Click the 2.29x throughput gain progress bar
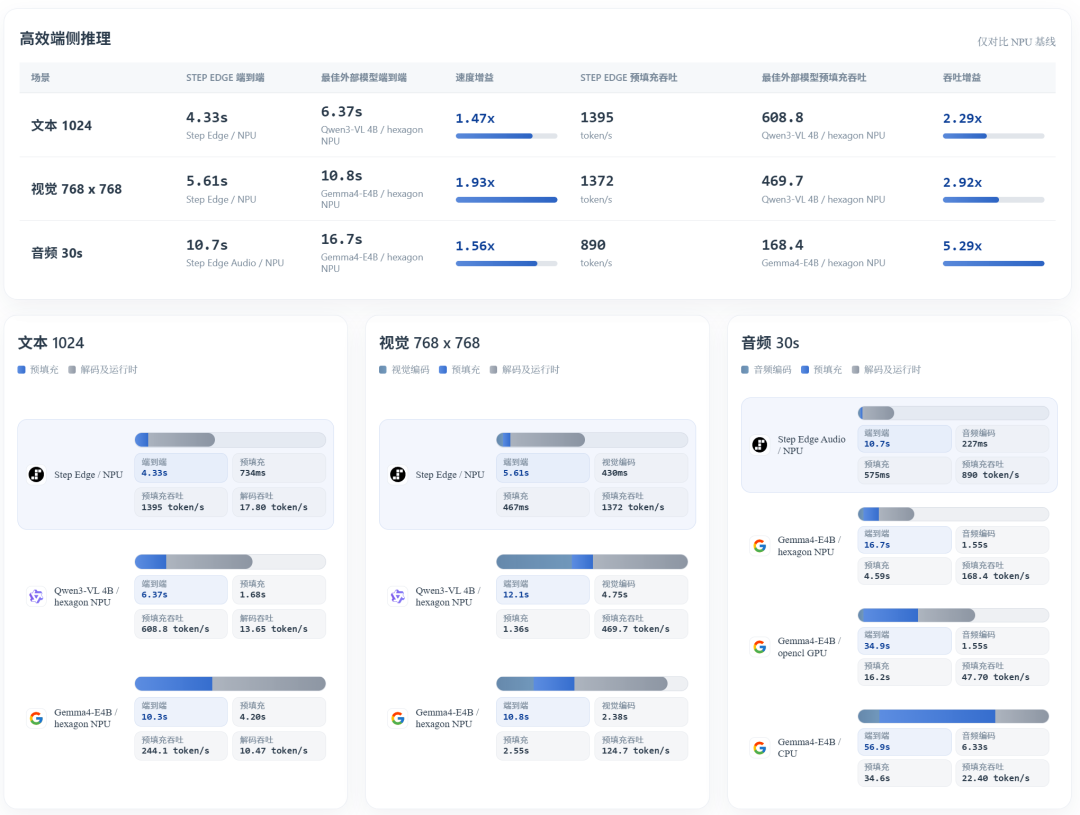The width and height of the screenshot is (1080, 815). pos(993,136)
